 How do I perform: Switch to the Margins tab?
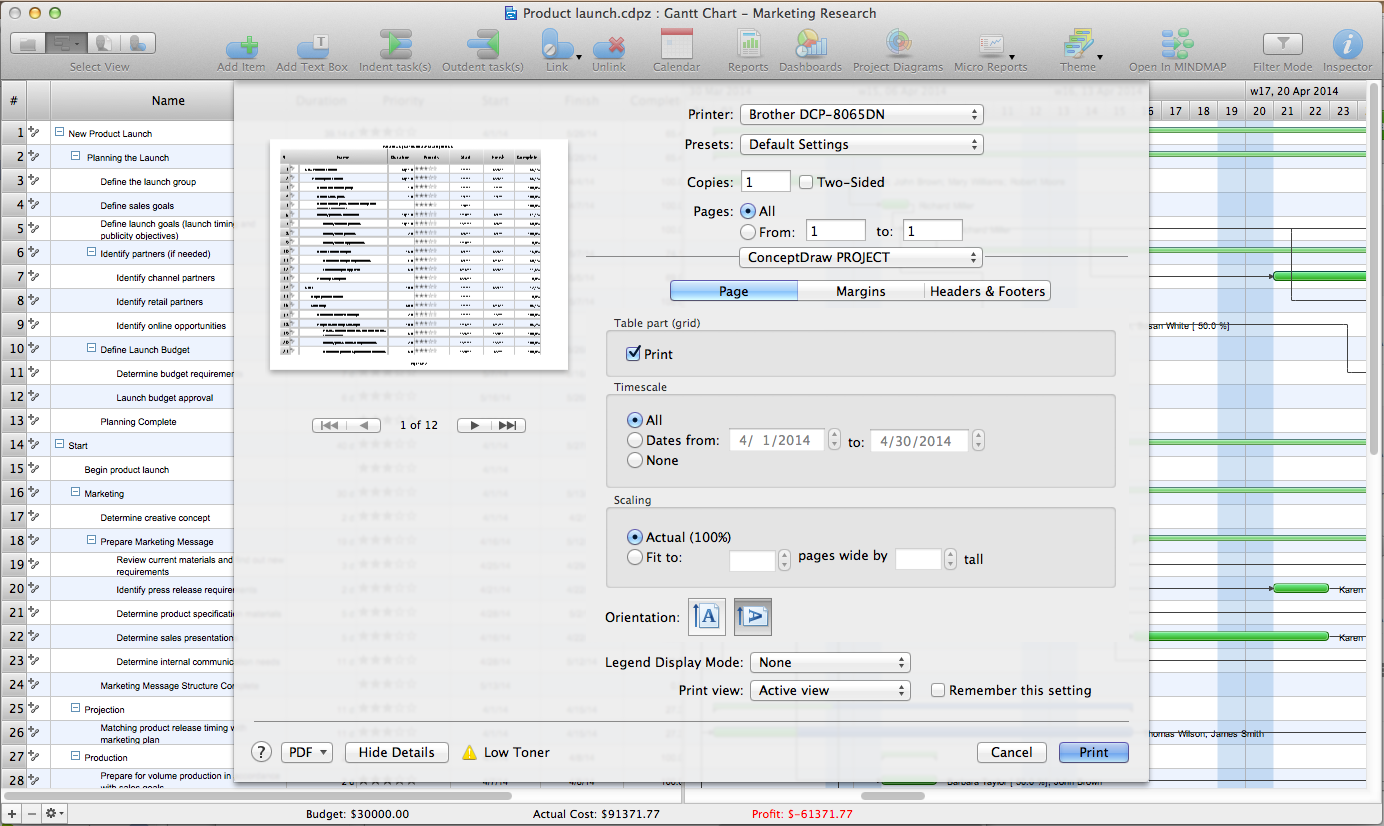coord(861,291)
